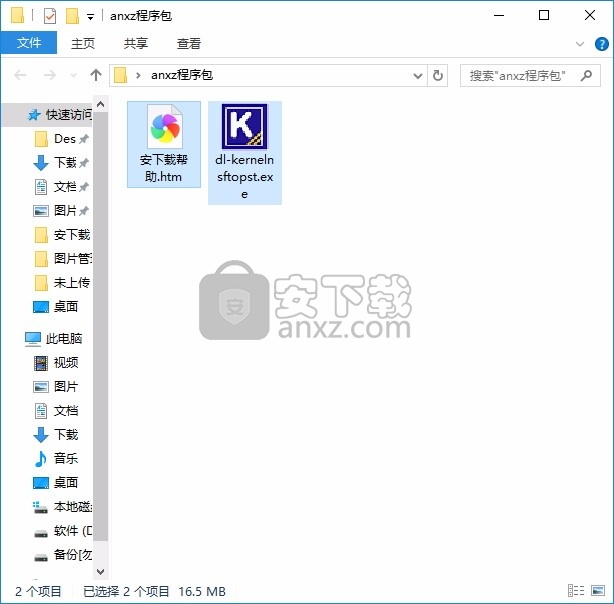Open 桌面 under quick access

click(55, 306)
